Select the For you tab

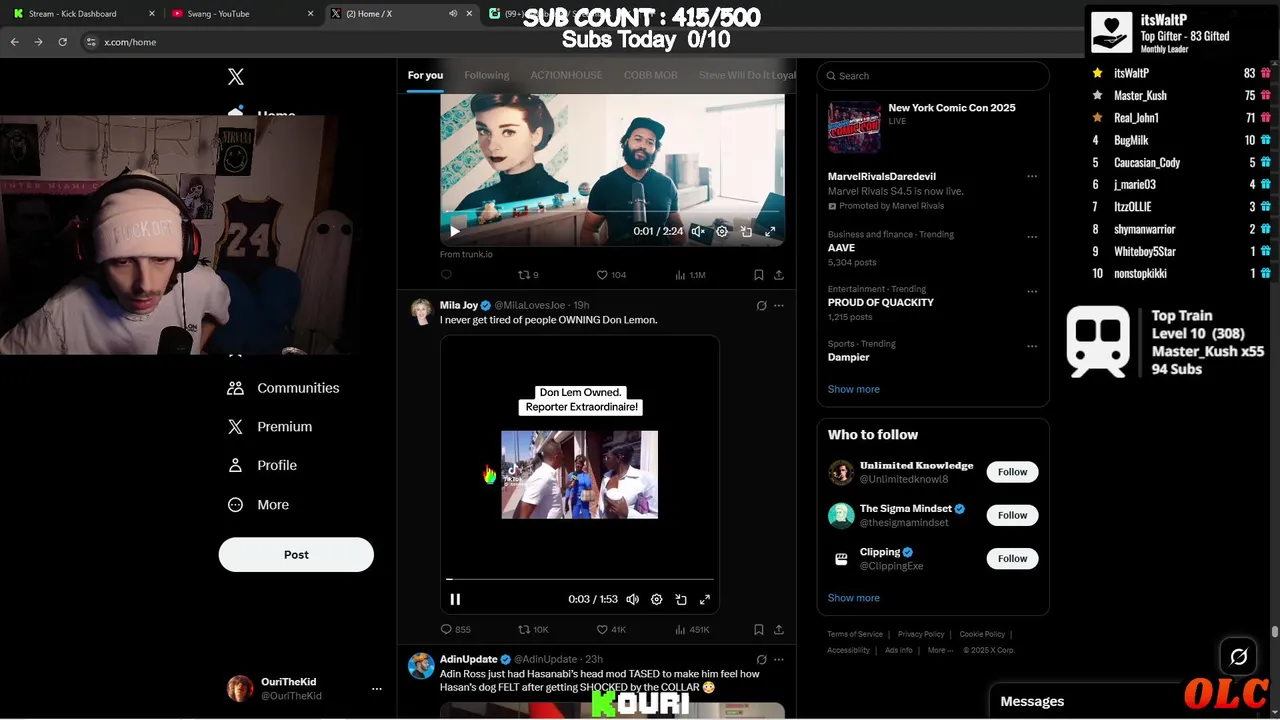(x=425, y=76)
